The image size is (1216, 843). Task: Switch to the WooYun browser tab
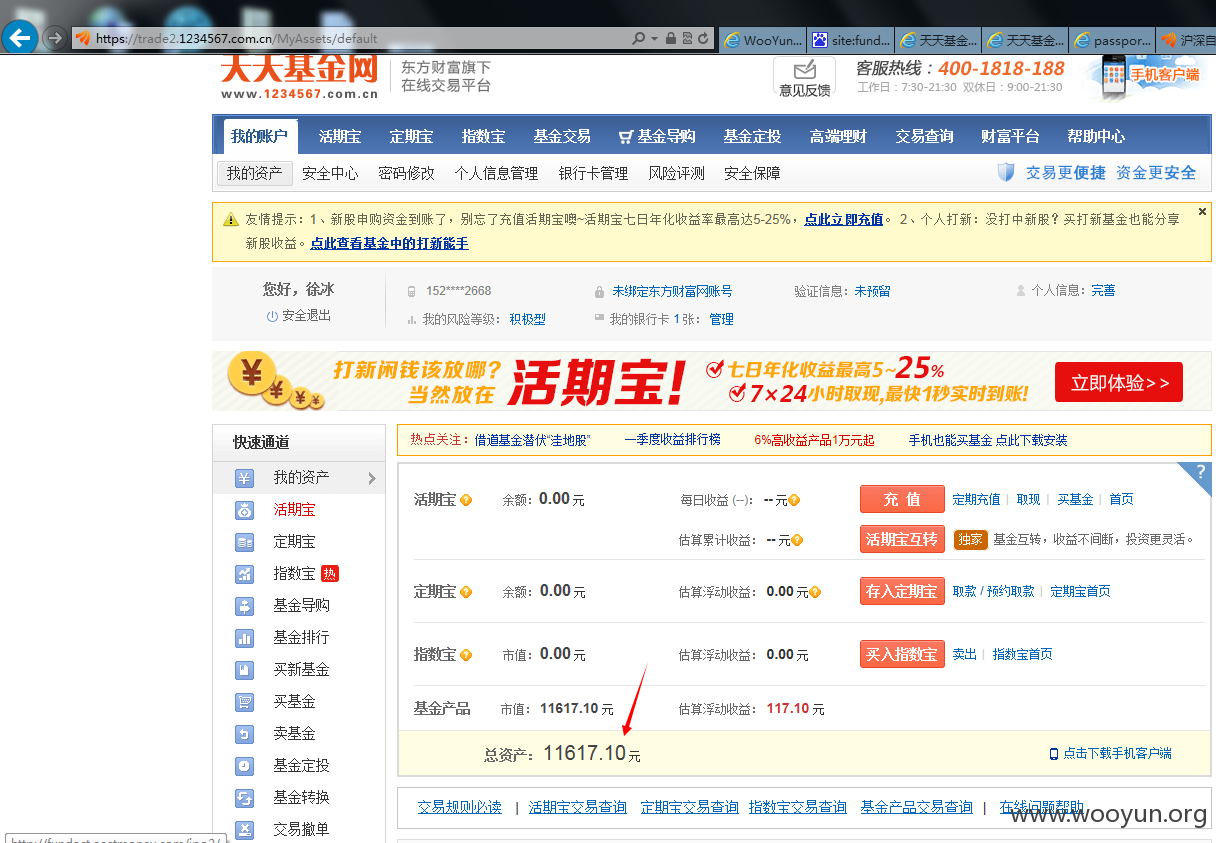click(761, 40)
